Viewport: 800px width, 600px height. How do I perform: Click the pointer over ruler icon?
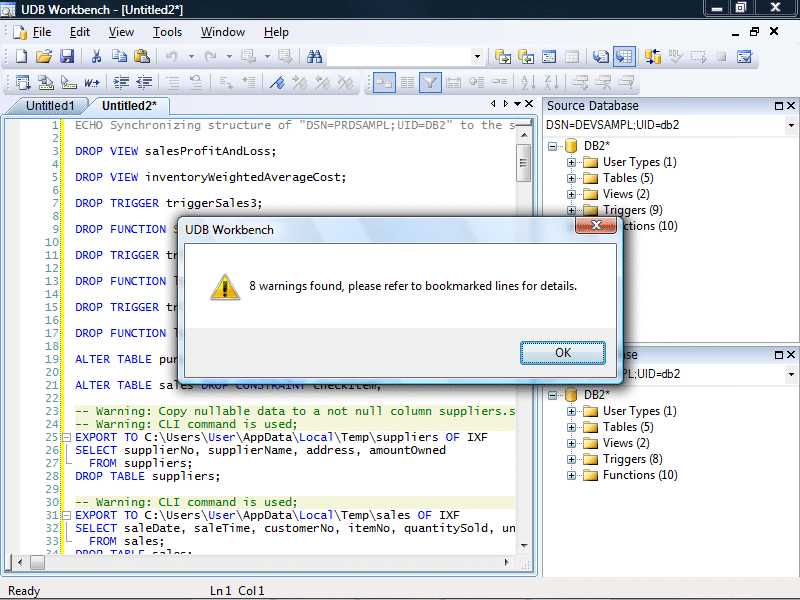68,82
